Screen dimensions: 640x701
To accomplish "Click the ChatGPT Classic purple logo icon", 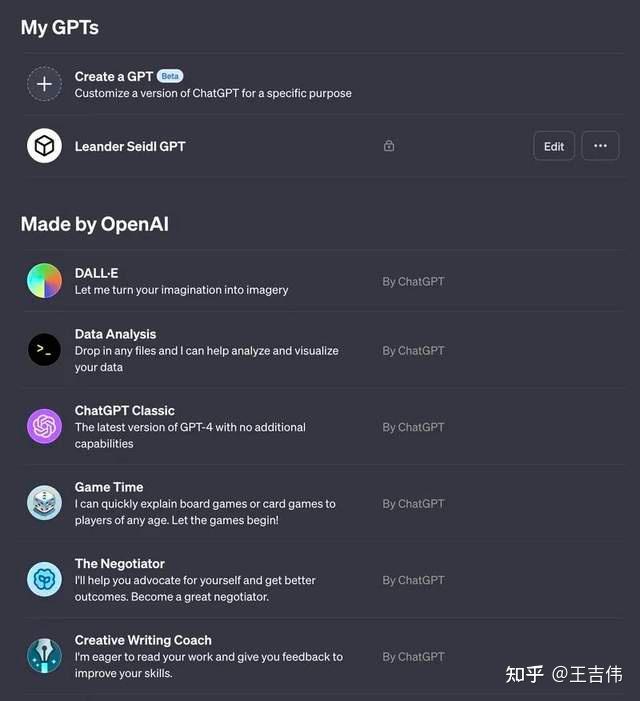I will point(44,427).
